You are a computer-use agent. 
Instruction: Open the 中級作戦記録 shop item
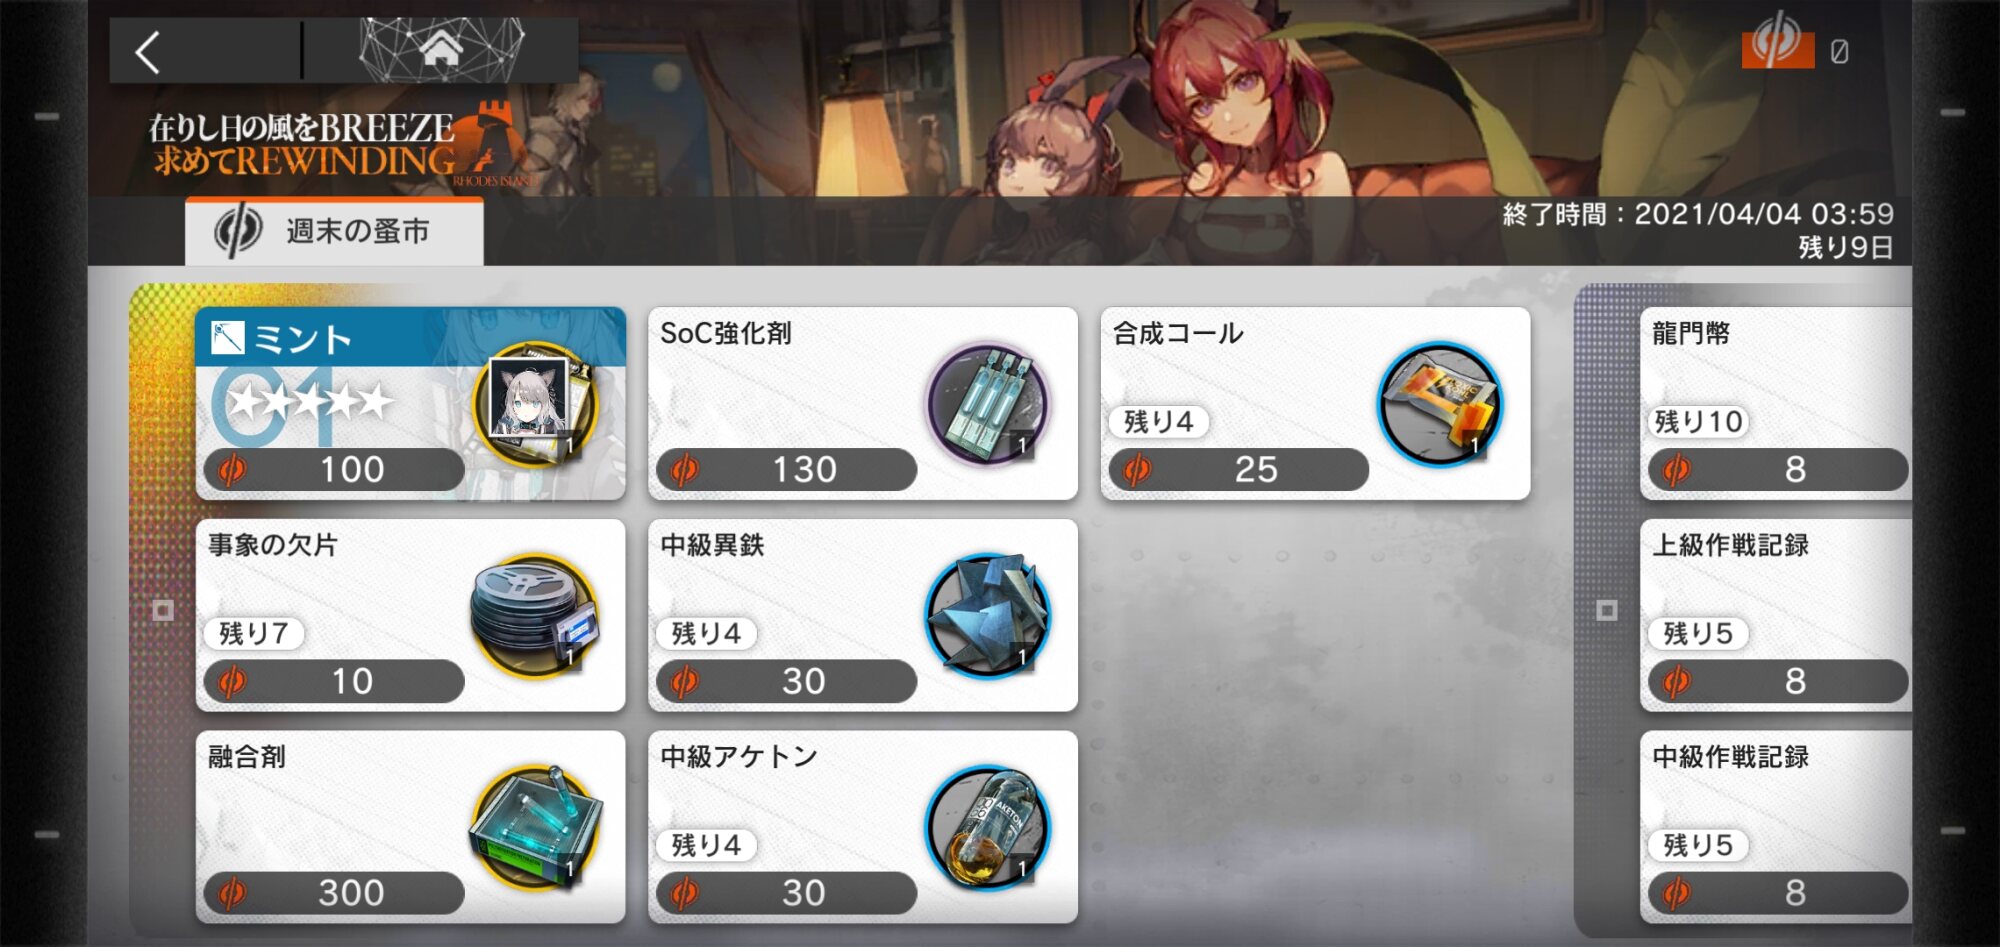click(1776, 827)
